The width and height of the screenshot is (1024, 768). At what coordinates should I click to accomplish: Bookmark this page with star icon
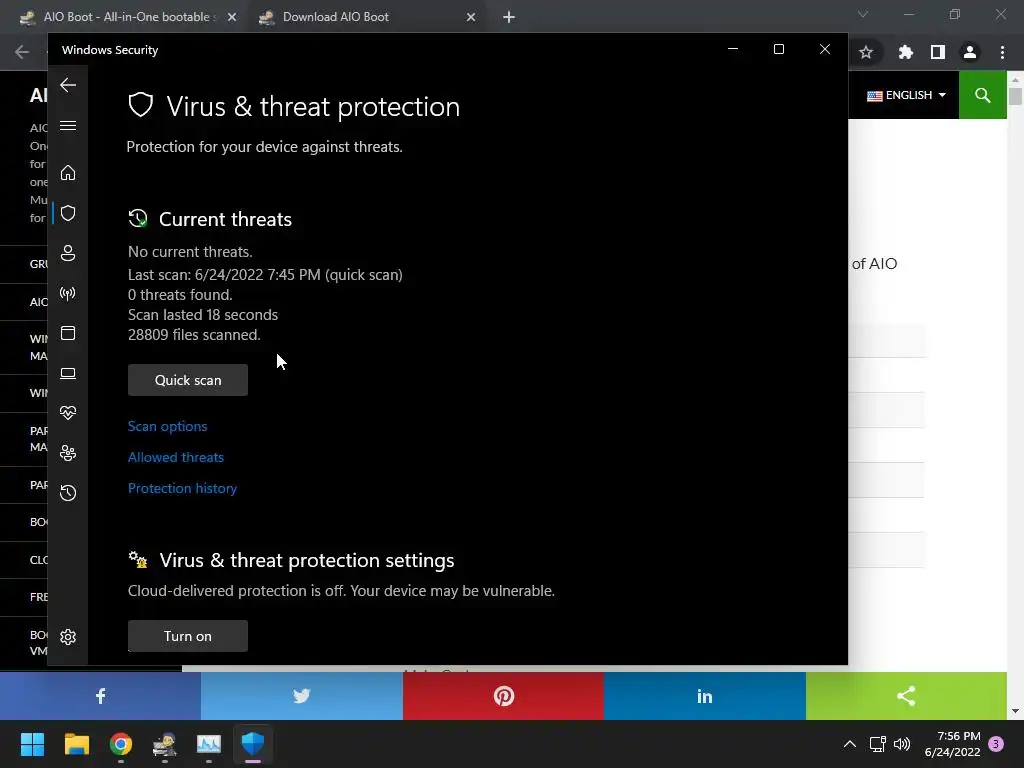(866, 52)
